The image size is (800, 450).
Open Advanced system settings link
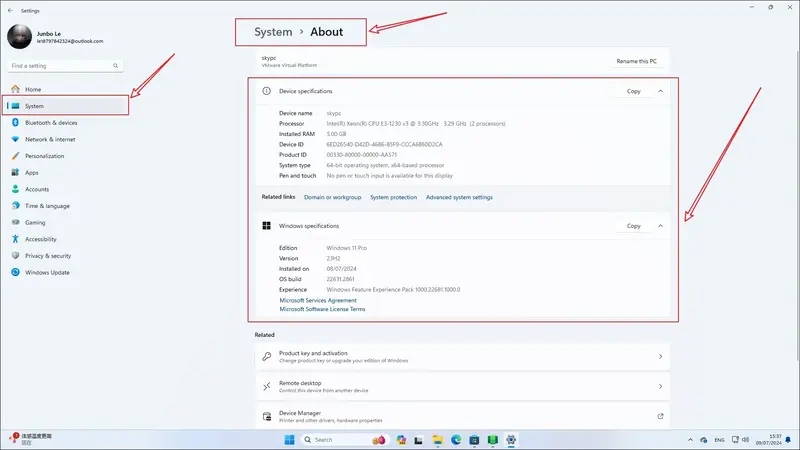tap(459, 197)
